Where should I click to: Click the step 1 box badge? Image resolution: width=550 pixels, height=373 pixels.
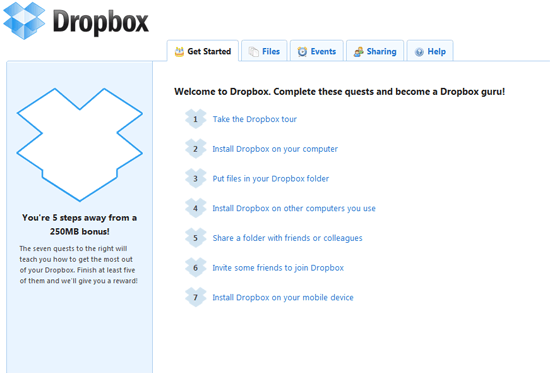[x=195, y=119]
